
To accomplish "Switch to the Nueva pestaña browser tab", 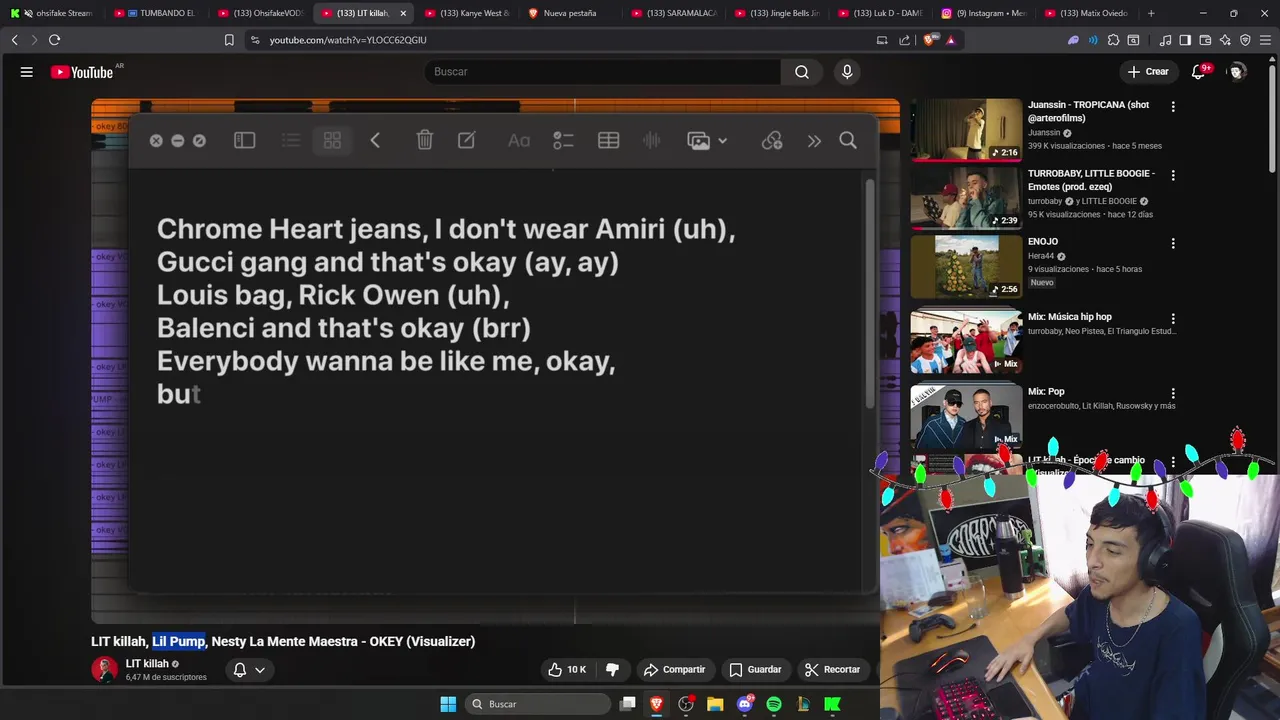I will click(x=570, y=13).
